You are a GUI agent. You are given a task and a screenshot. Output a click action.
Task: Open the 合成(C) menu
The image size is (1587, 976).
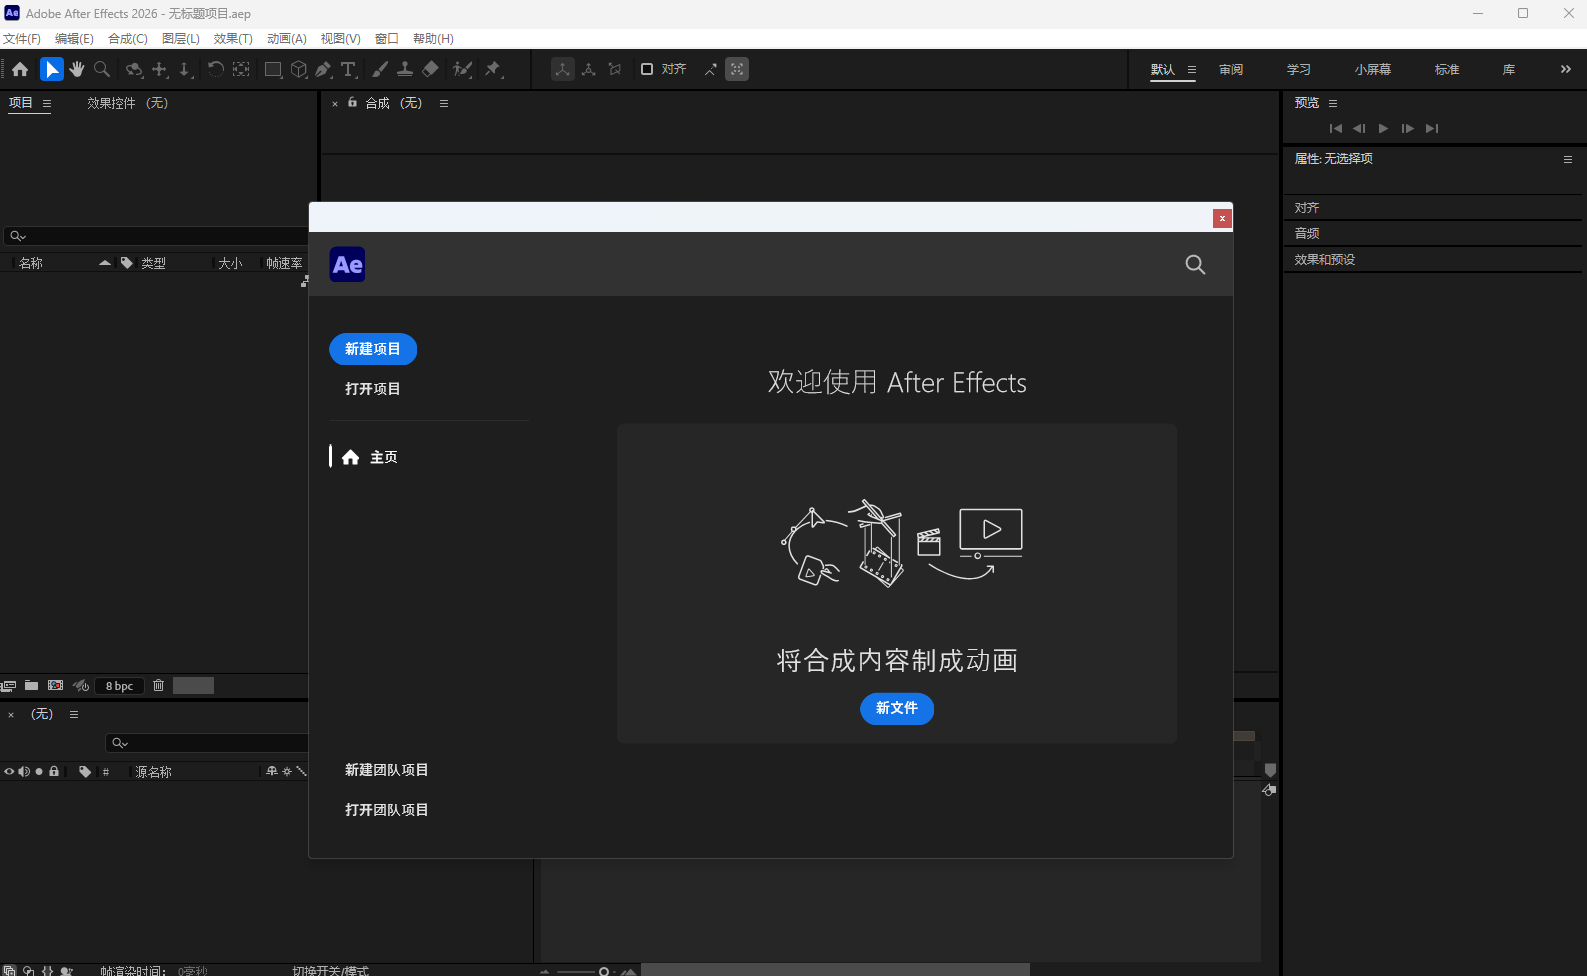tap(128, 39)
